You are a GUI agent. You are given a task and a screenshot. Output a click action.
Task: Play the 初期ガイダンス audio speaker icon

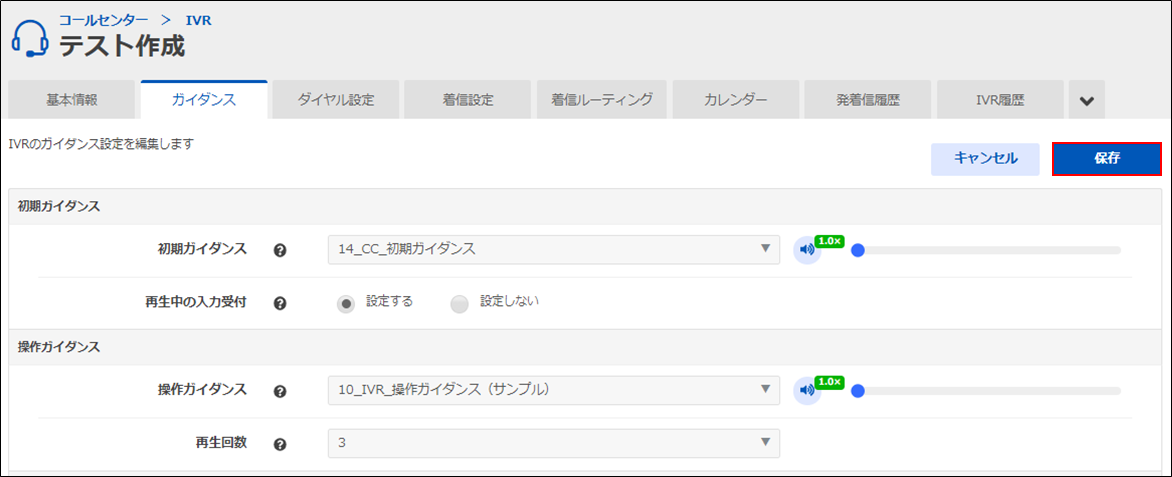pos(806,250)
